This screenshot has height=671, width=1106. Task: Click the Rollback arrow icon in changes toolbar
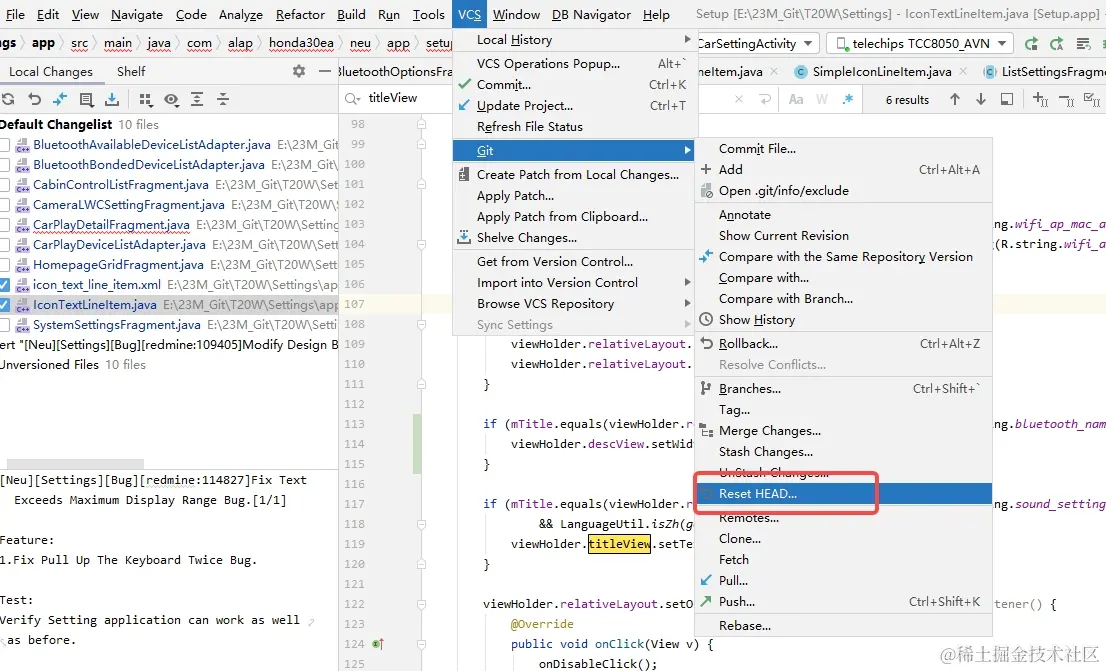click(35, 99)
